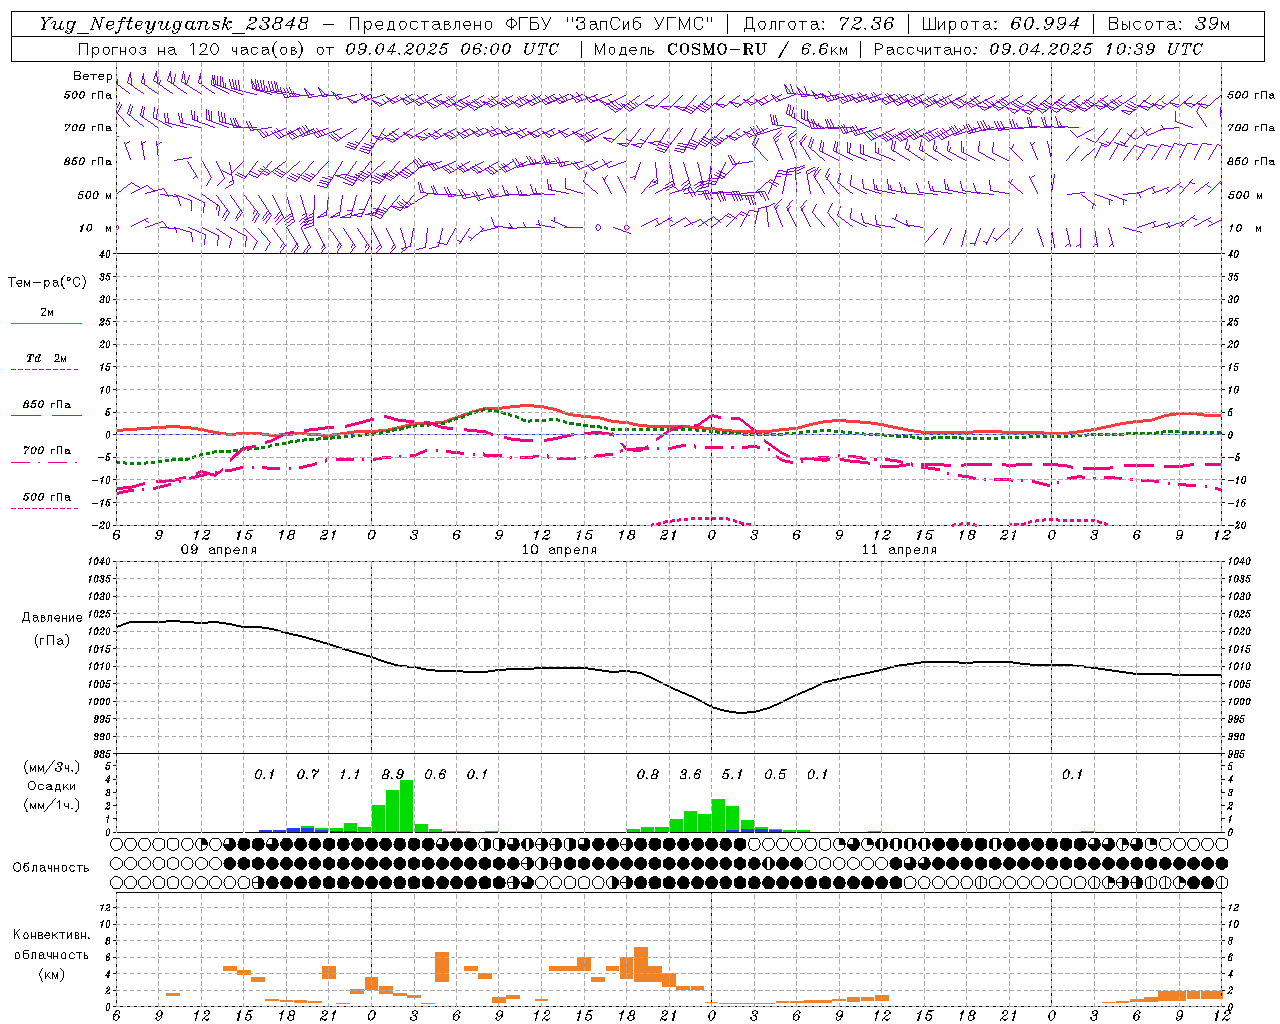Click the '11 апреля' date label
1280x1024 pixels.
coord(899,550)
